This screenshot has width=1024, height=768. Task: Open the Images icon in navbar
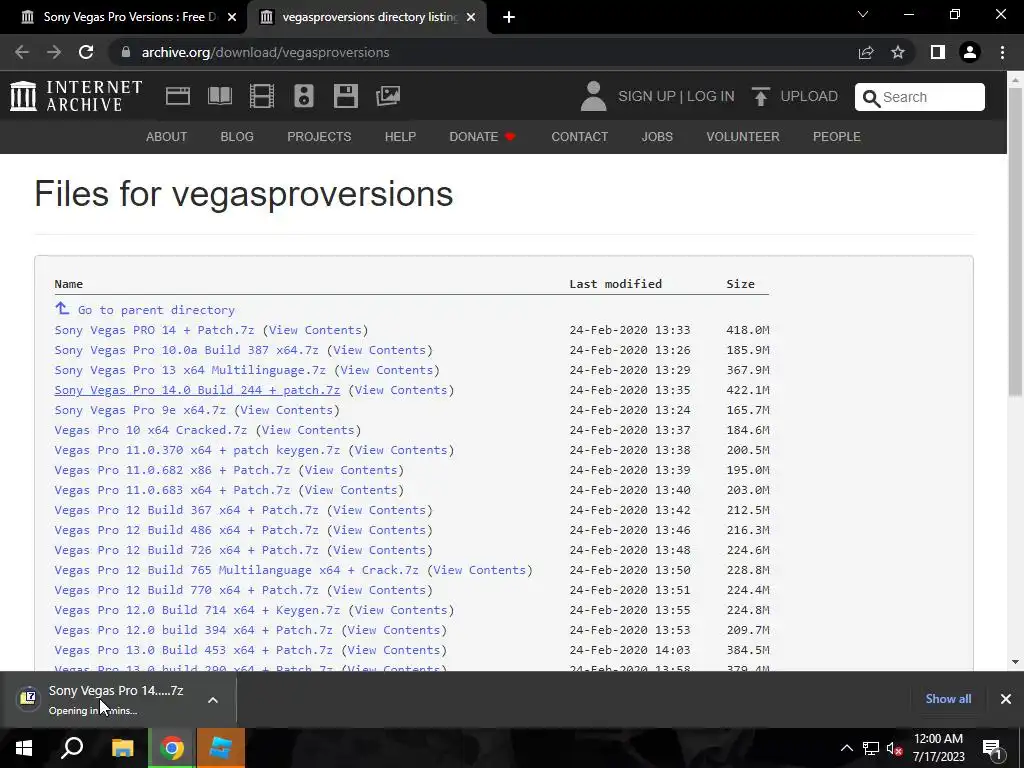click(388, 96)
